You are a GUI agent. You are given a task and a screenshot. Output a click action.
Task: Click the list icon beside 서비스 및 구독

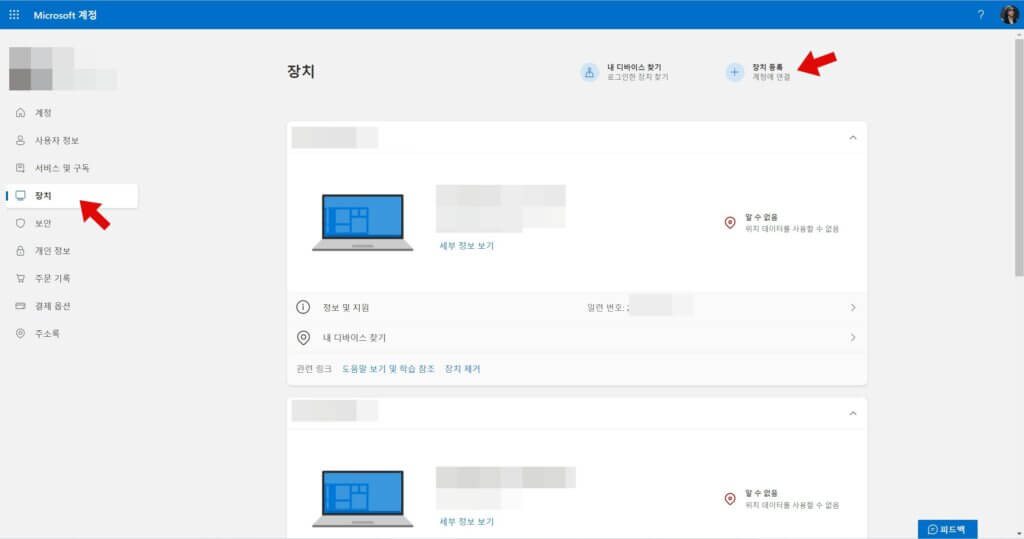click(20, 168)
